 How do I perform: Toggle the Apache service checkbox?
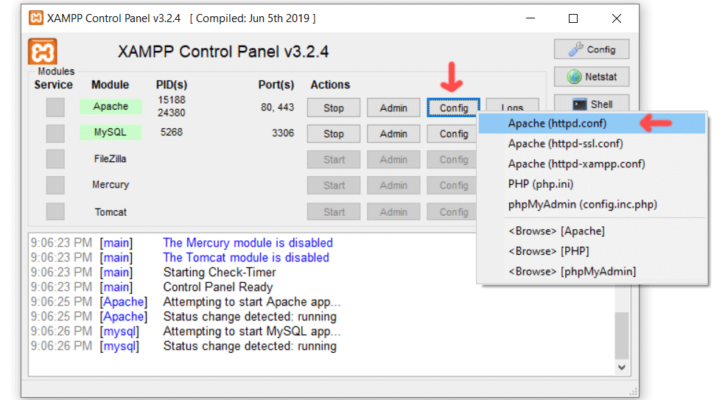(55, 107)
